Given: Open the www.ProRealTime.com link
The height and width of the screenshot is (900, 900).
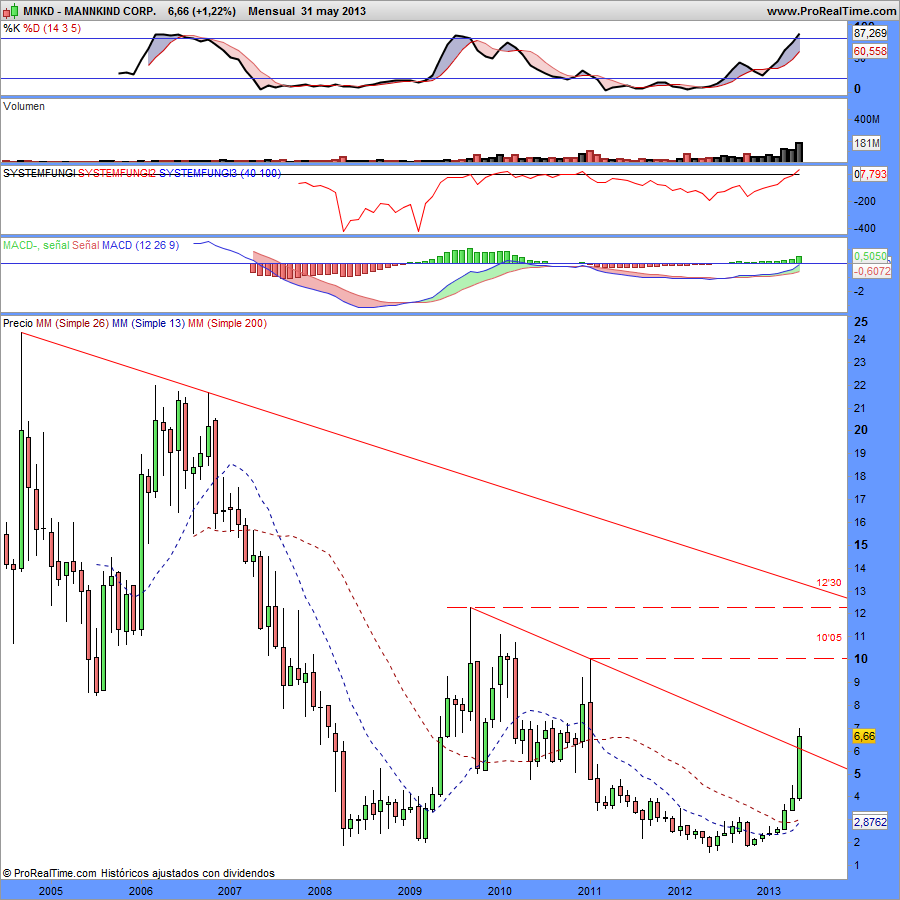Looking at the screenshot, I should click(831, 11).
